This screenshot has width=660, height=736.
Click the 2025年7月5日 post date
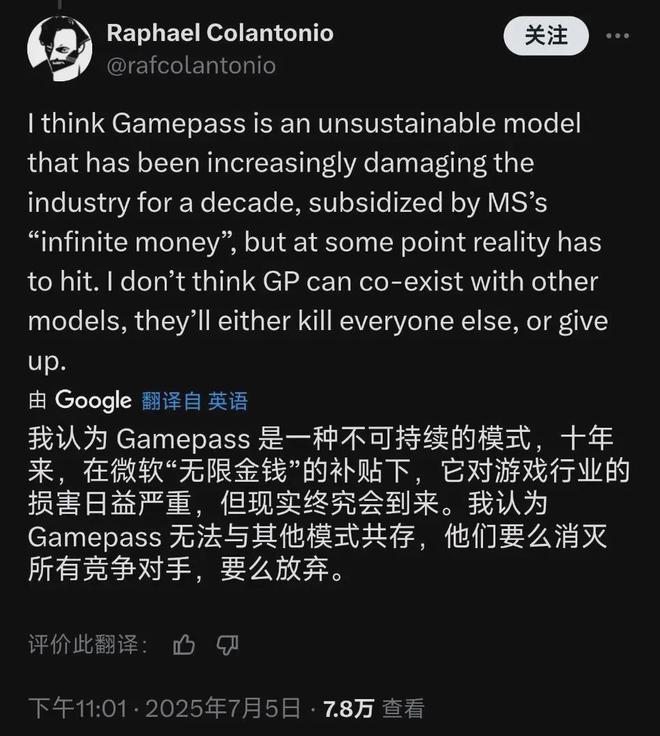[223, 708]
